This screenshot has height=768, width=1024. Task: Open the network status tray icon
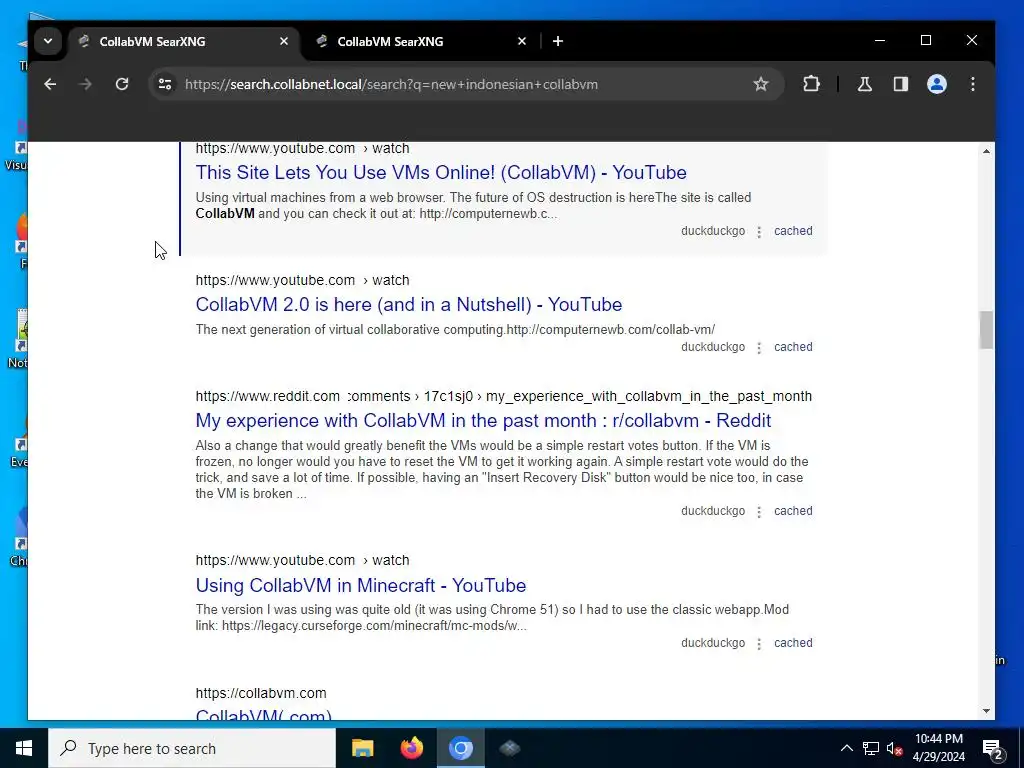coord(871,748)
